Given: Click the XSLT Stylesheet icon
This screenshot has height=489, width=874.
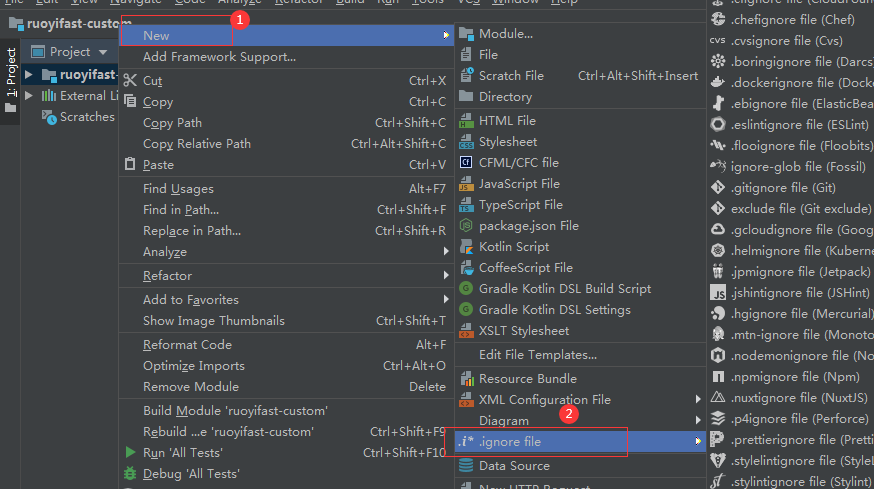Looking at the screenshot, I should [x=466, y=331].
